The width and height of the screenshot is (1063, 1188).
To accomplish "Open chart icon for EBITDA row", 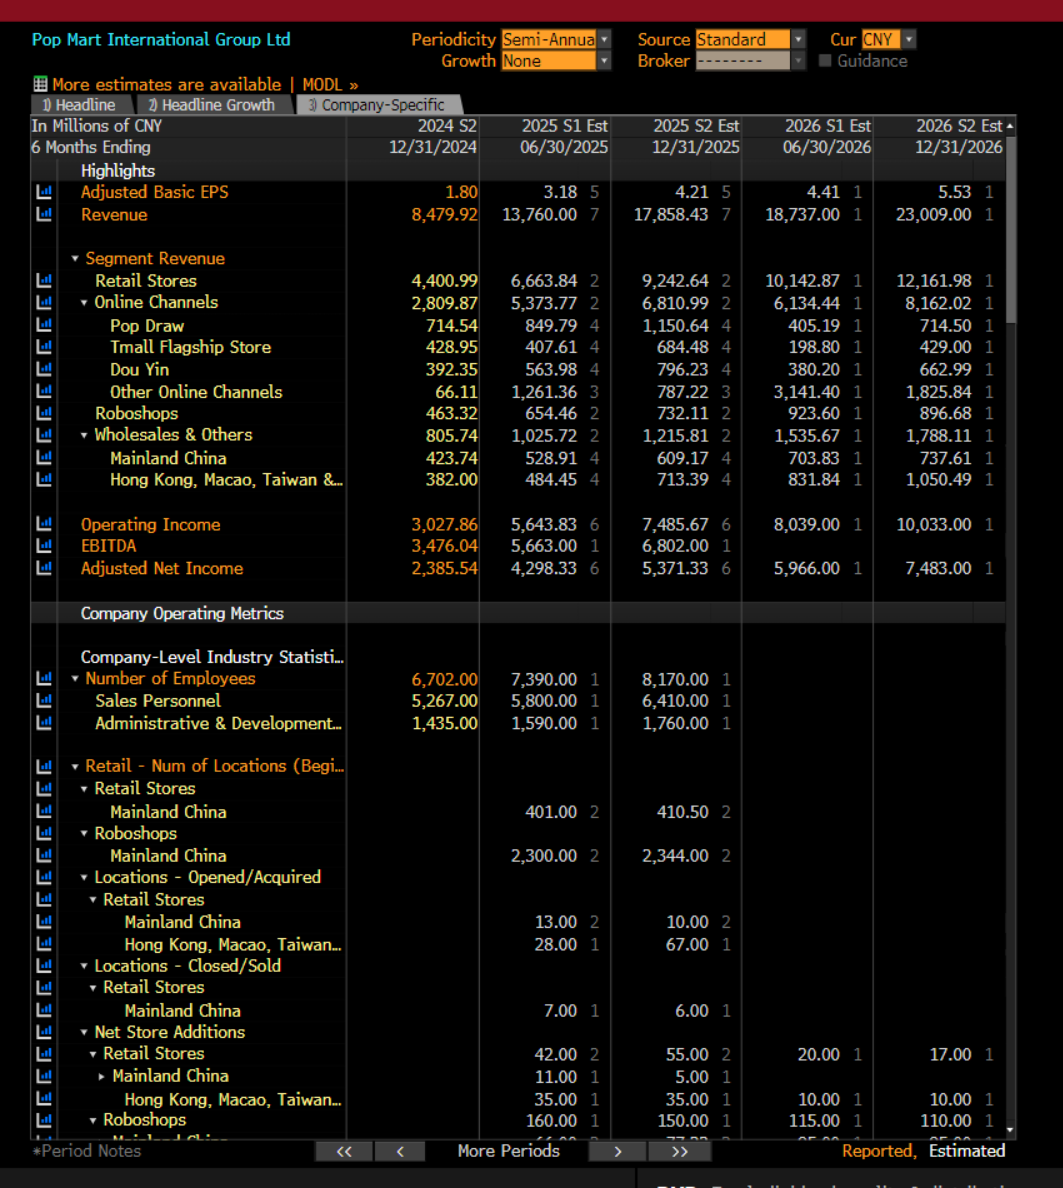I will (x=44, y=546).
